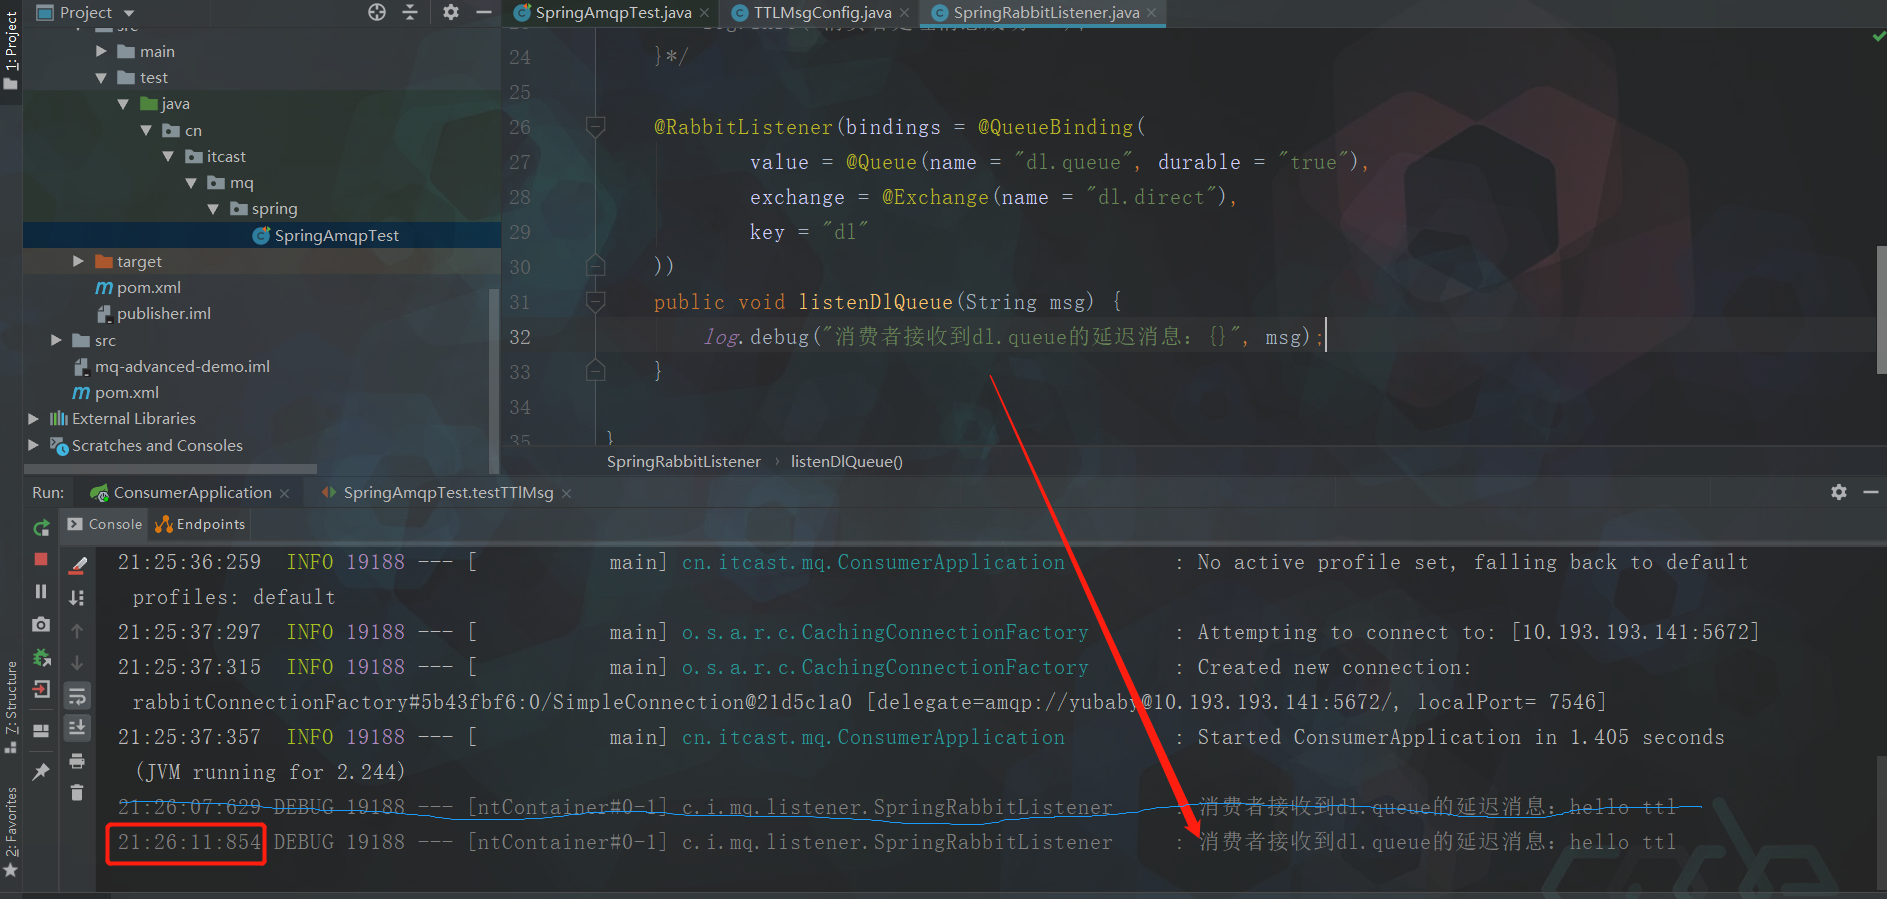Toggle soft-wrap in the console
The image size is (1887, 899).
pos(77,695)
